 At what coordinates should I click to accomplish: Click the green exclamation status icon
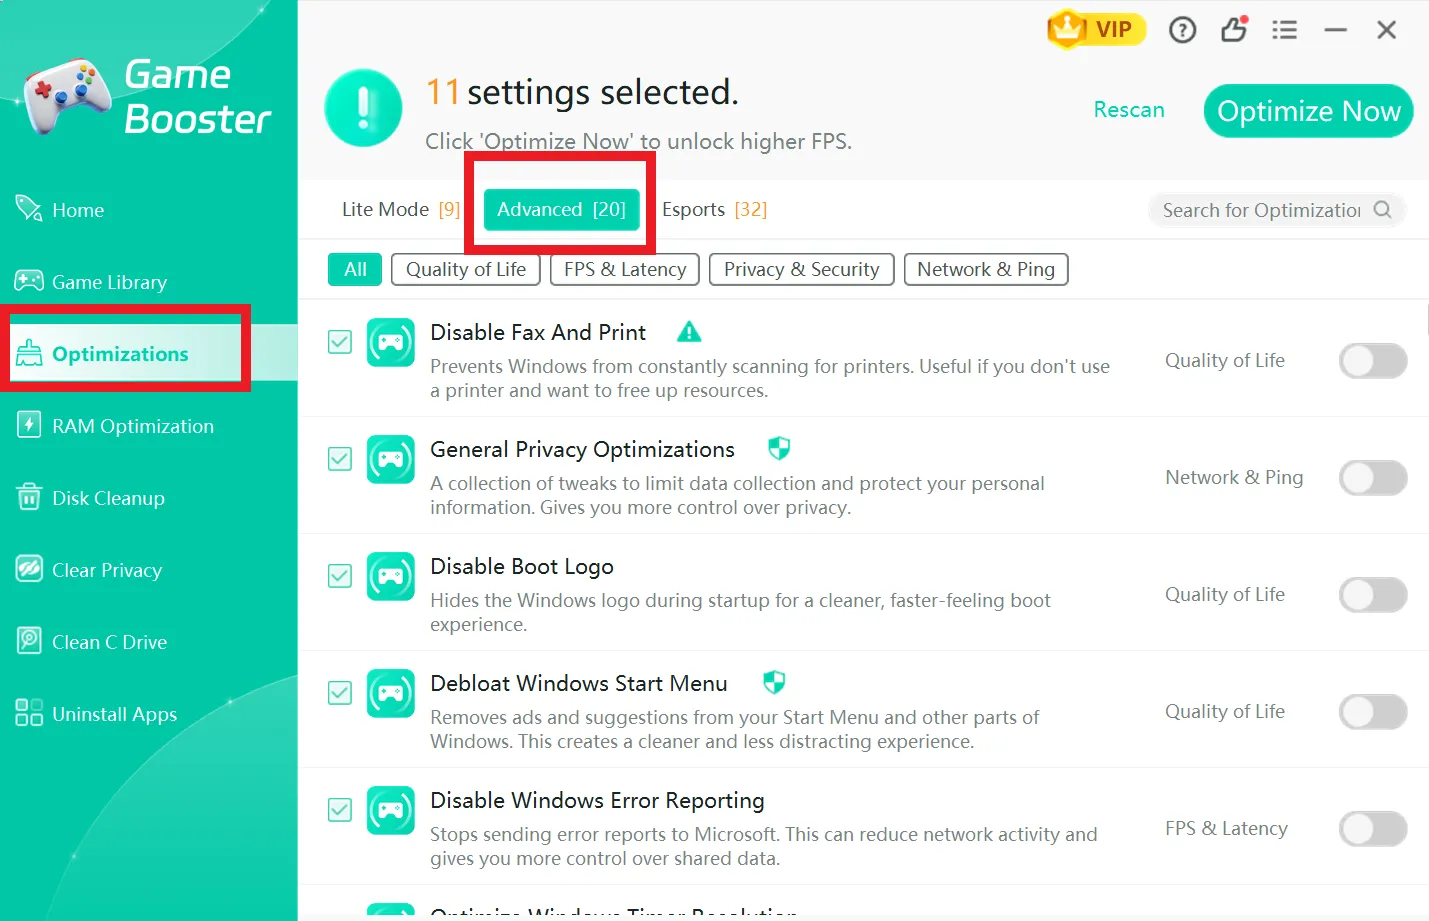tap(363, 107)
